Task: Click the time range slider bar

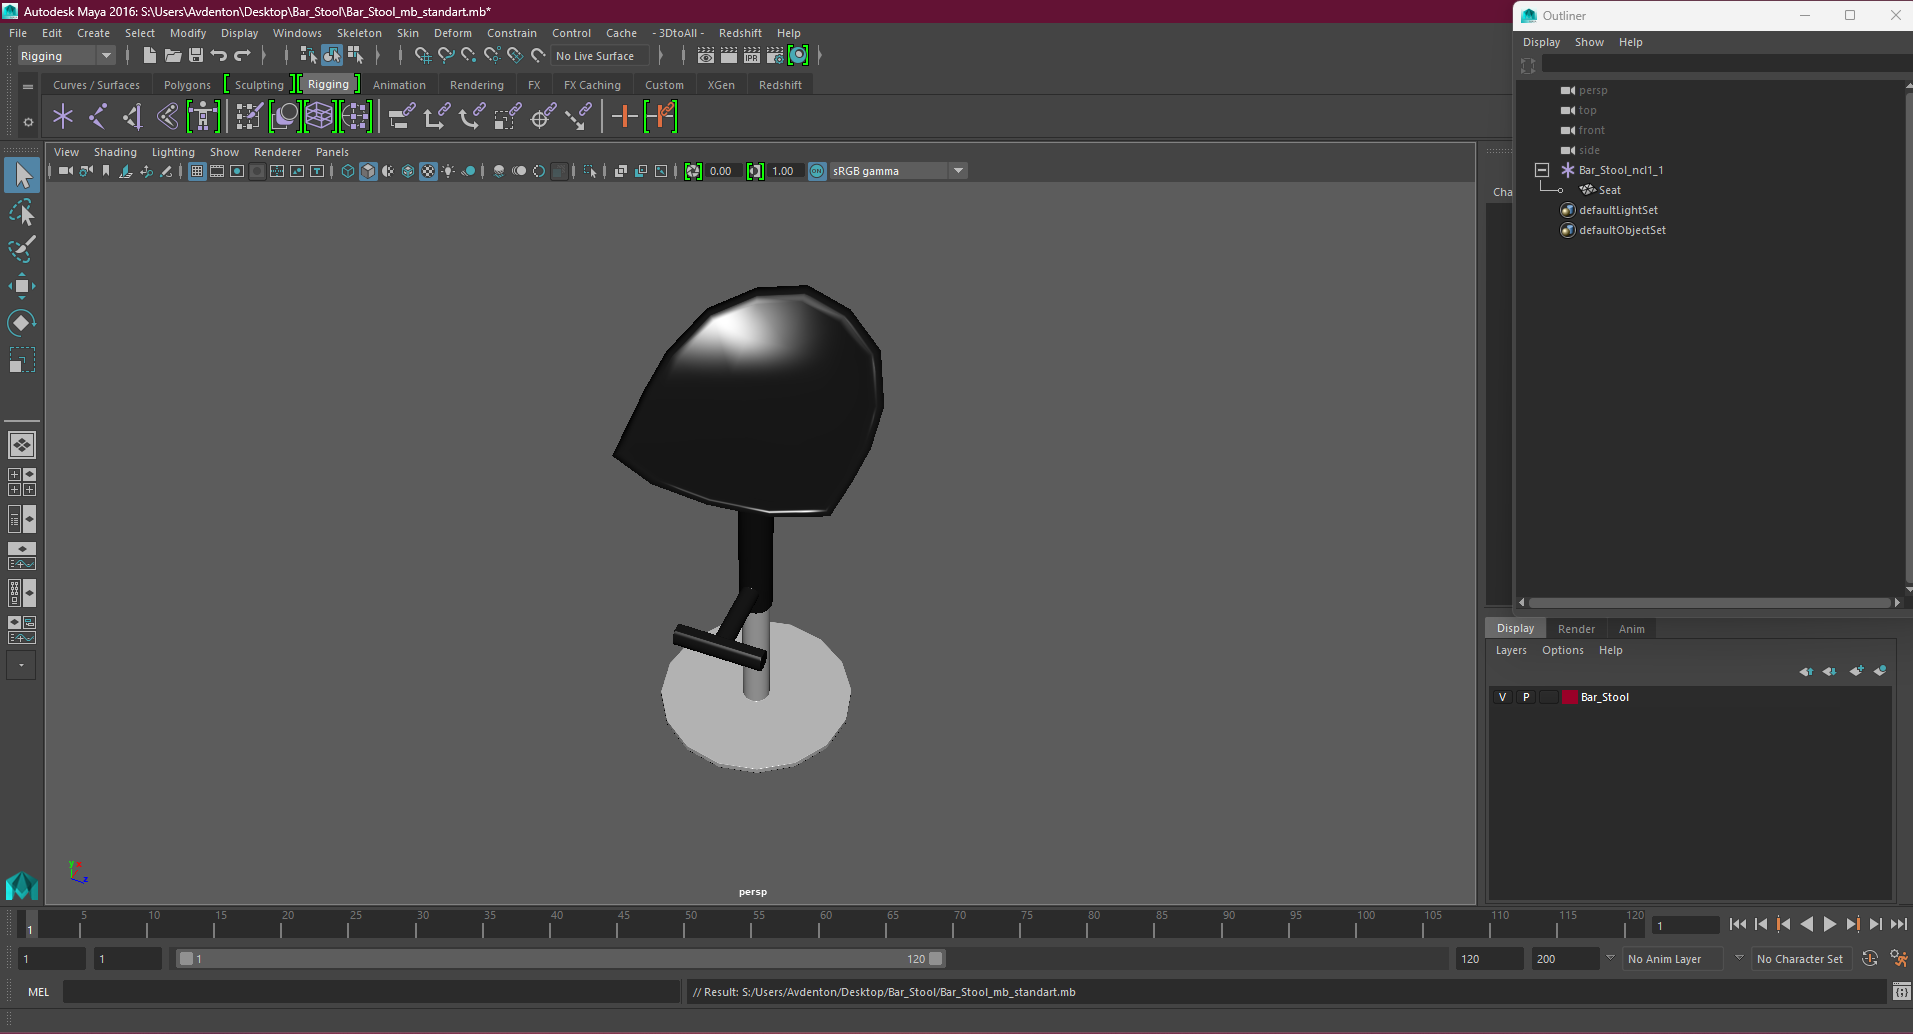Action: (x=560, y=959)
